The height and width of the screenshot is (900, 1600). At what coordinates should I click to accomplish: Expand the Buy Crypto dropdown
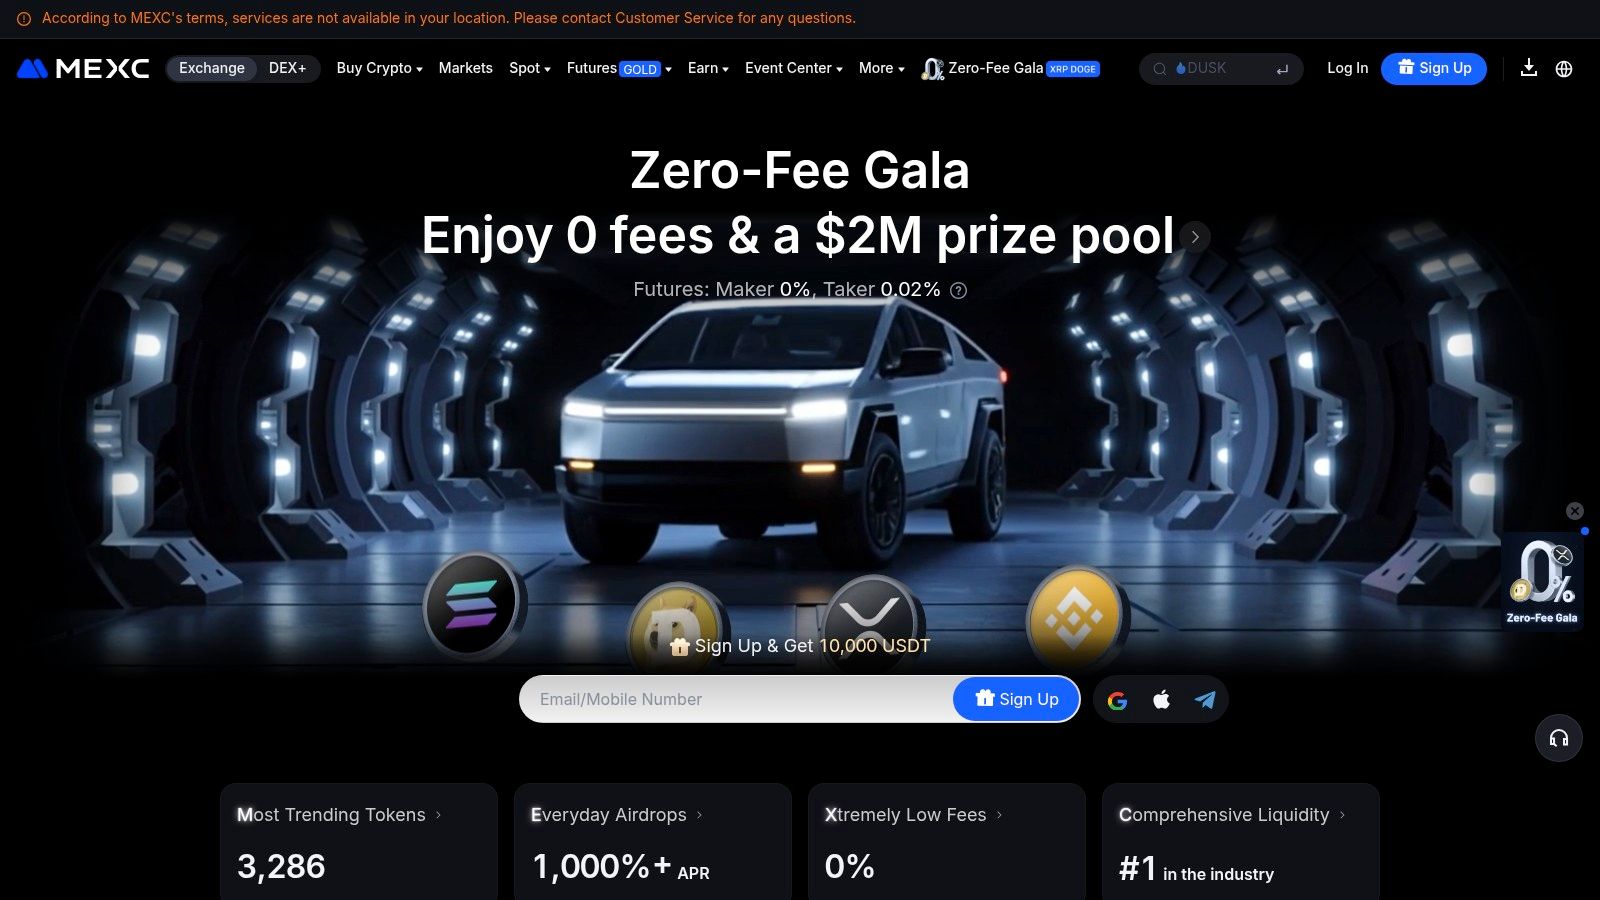point(379,68)
